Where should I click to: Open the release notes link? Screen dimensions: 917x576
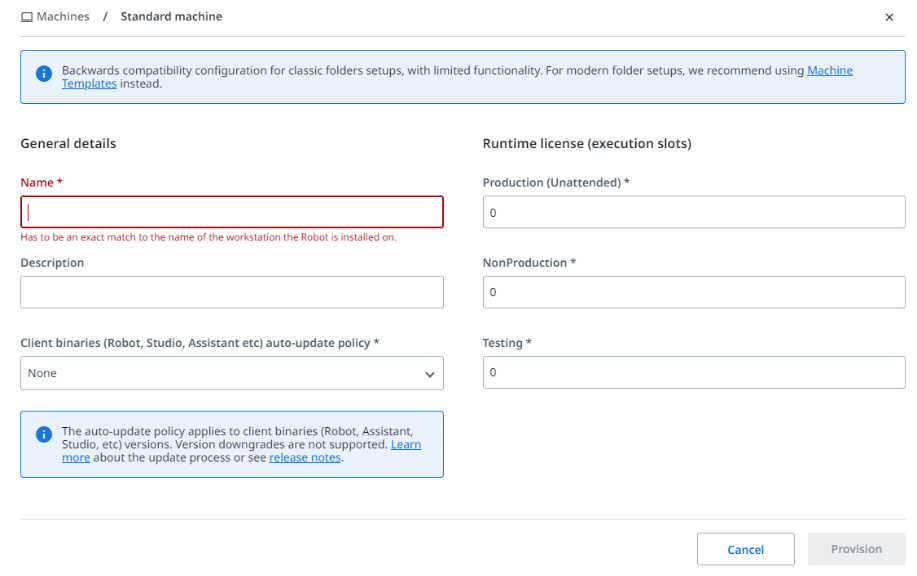pyautogui.click(x=305, y=457)
